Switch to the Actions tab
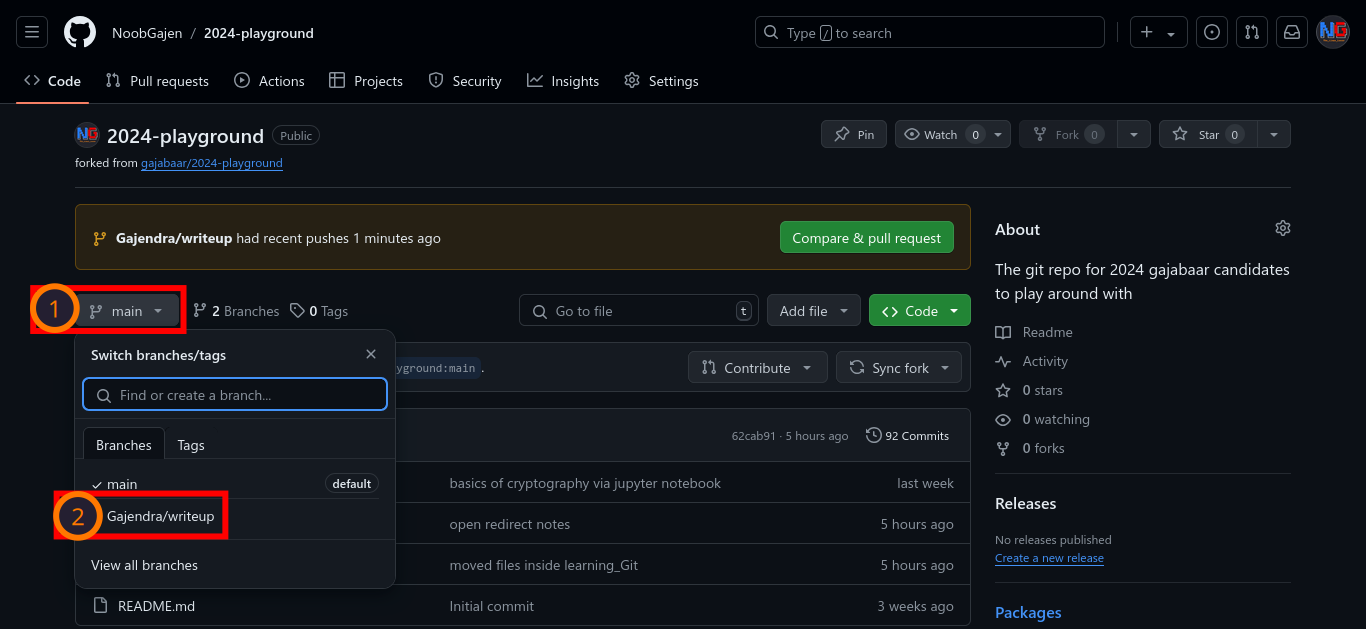Viewport: 1366px width, 629px height. click(x=270, y=81)
